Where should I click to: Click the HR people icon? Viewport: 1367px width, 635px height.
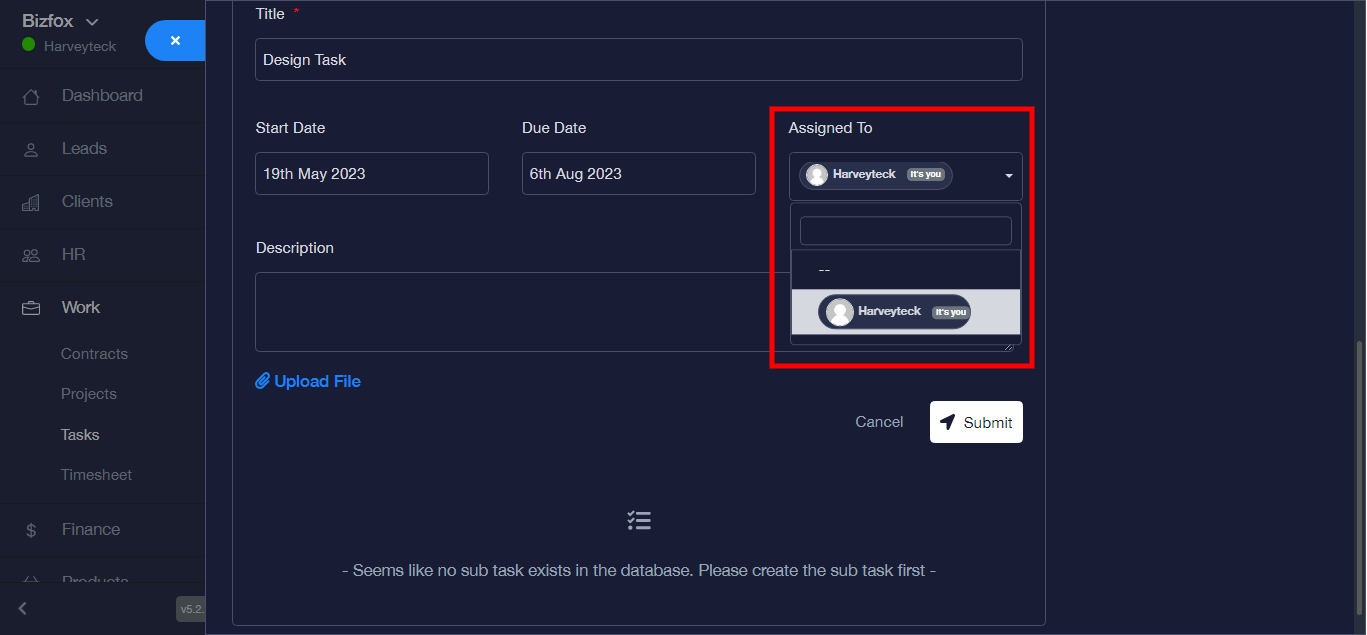pos(31,255)
